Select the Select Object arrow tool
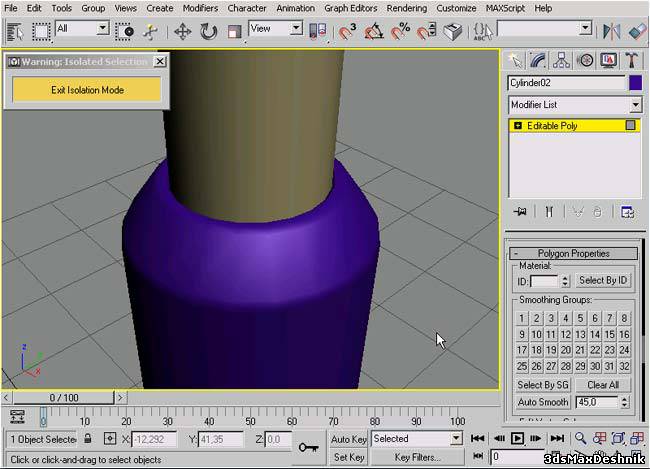 click(15, 32)
